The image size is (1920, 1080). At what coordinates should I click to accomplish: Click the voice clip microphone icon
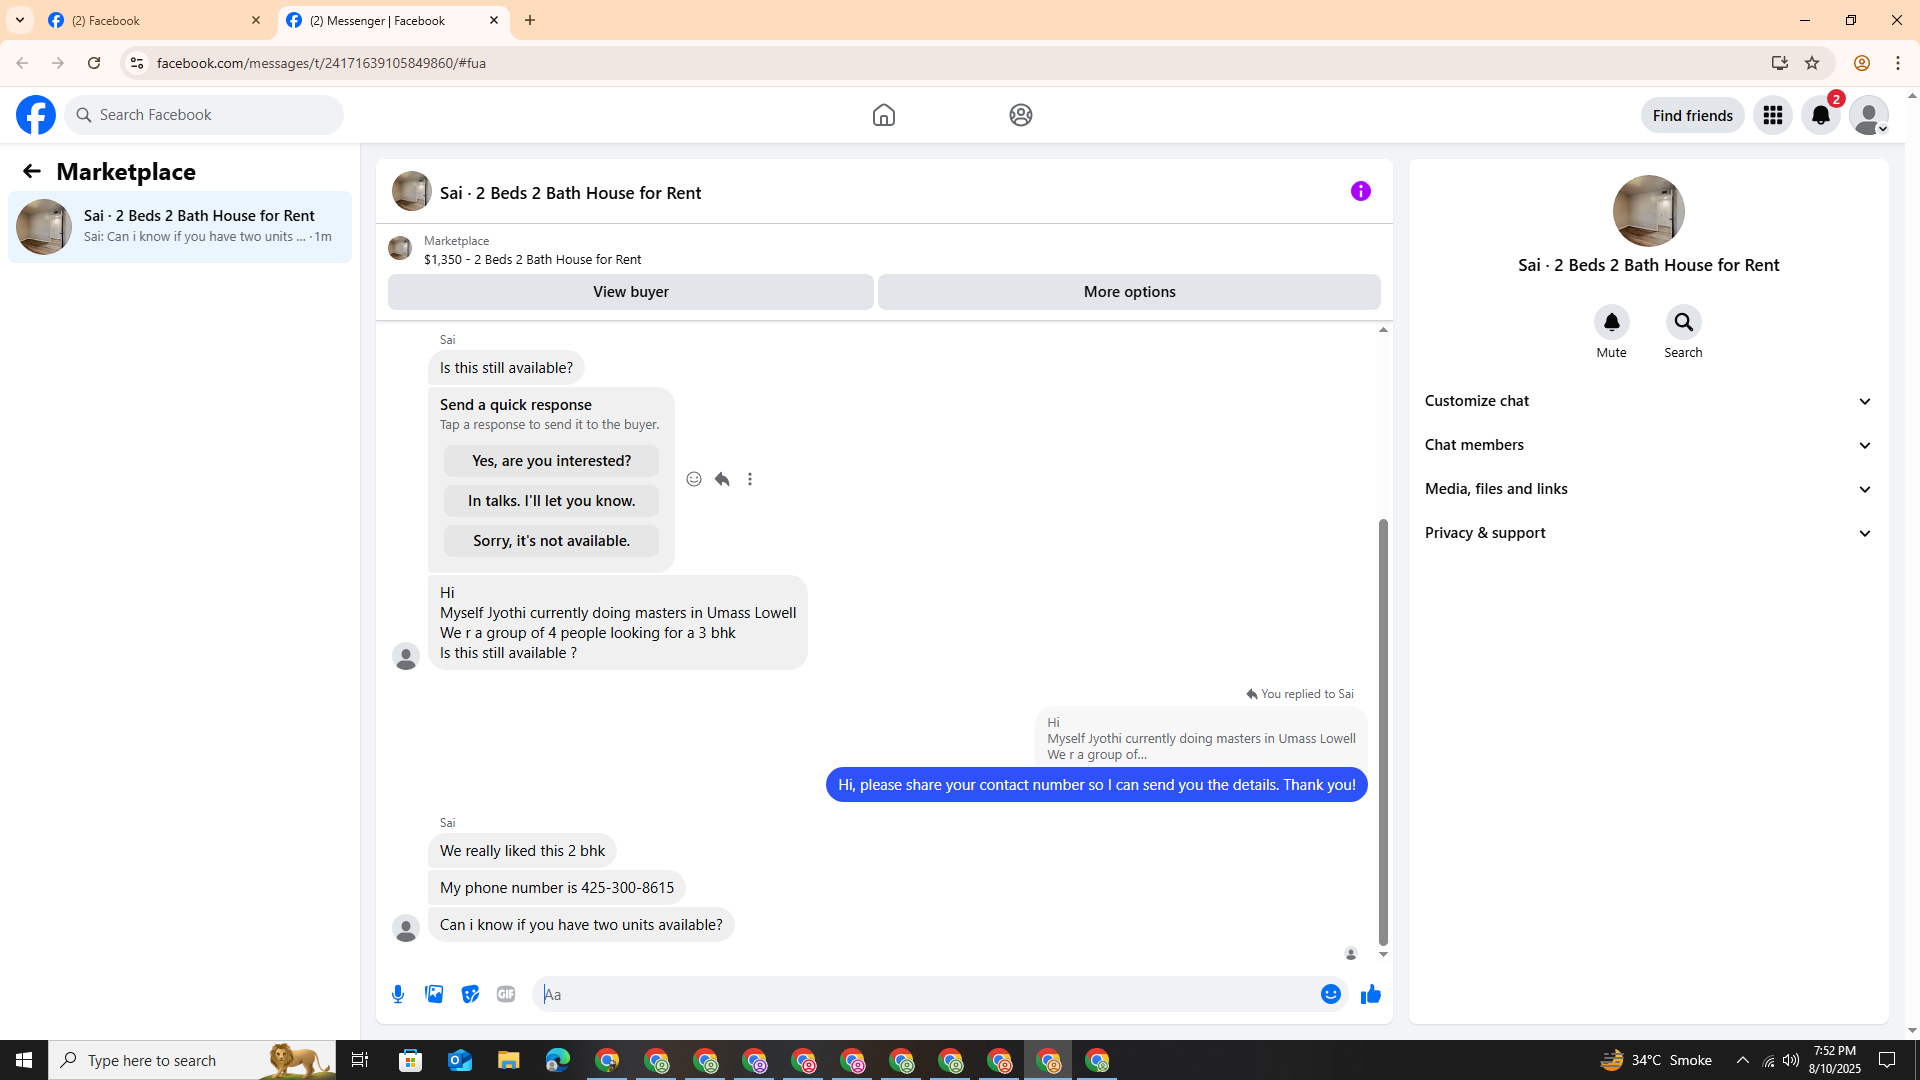point(398,994)
